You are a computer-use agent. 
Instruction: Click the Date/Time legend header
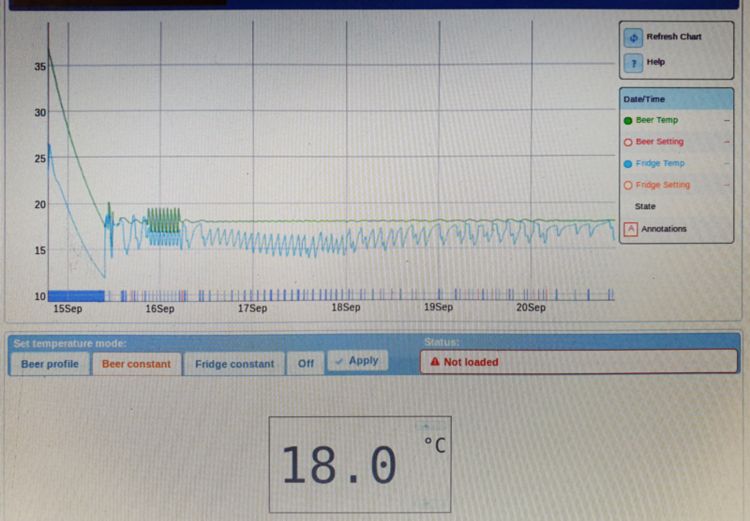coord(676,99)
